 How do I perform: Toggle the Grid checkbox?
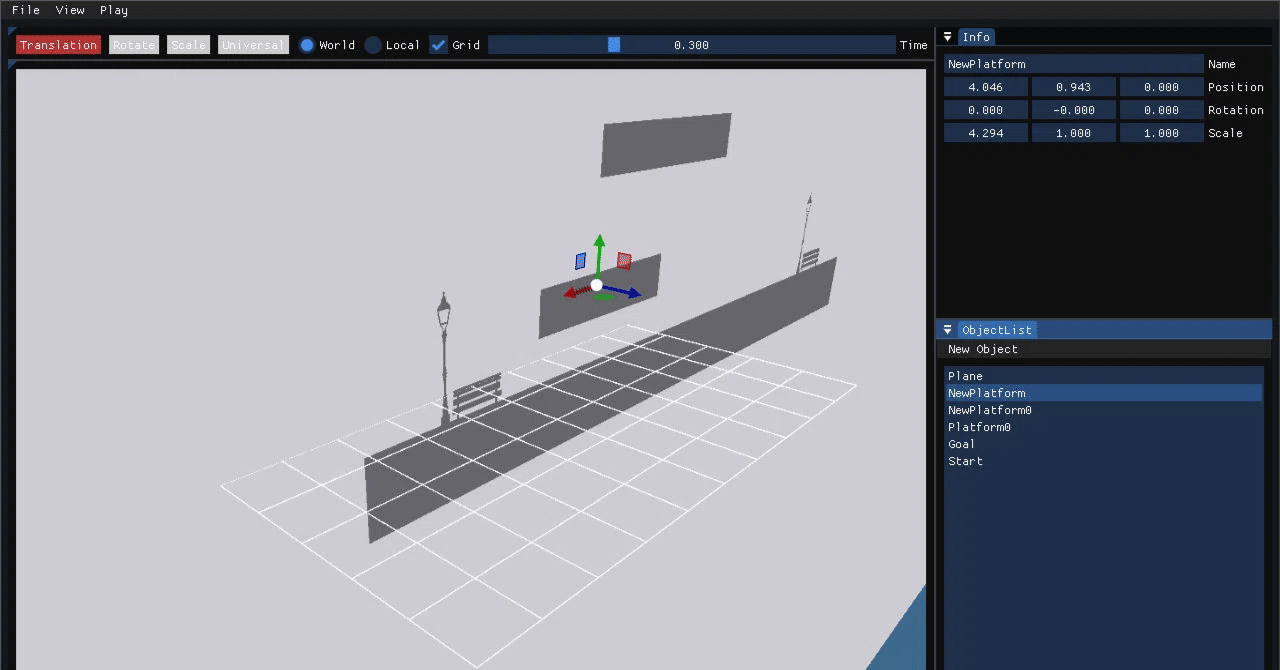[x=438, y=44]
